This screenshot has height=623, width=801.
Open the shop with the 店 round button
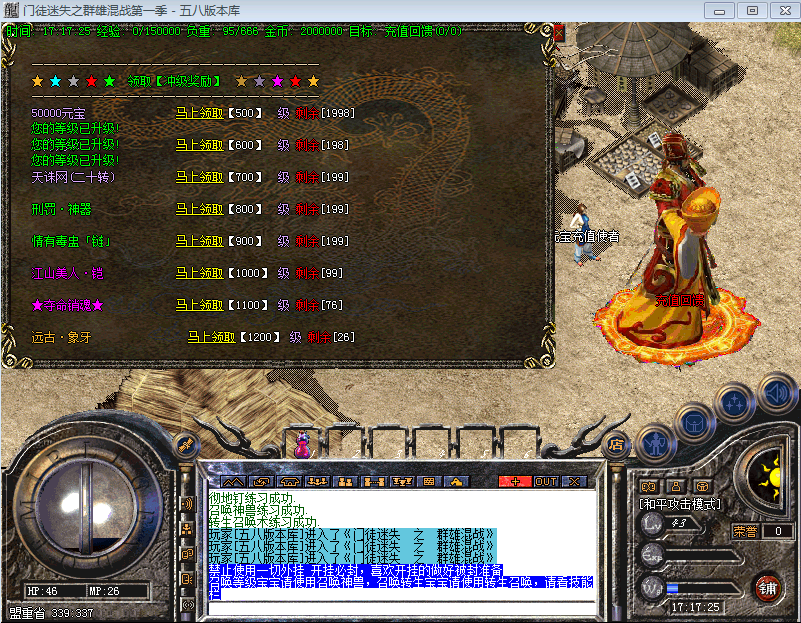(616, 445)
